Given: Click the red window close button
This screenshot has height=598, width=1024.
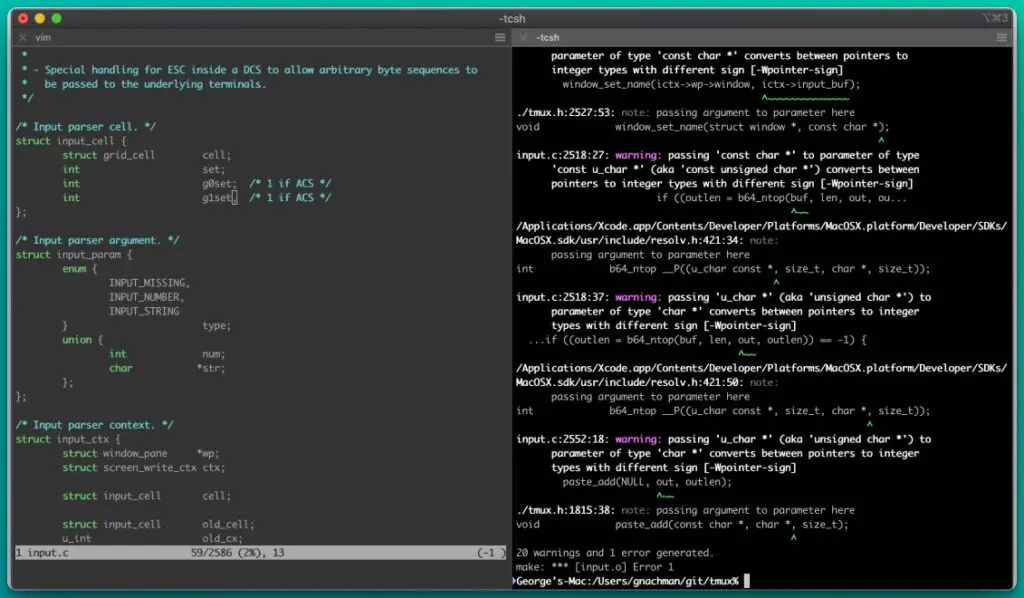Looking at the screenshot, I should pos(23,18).
